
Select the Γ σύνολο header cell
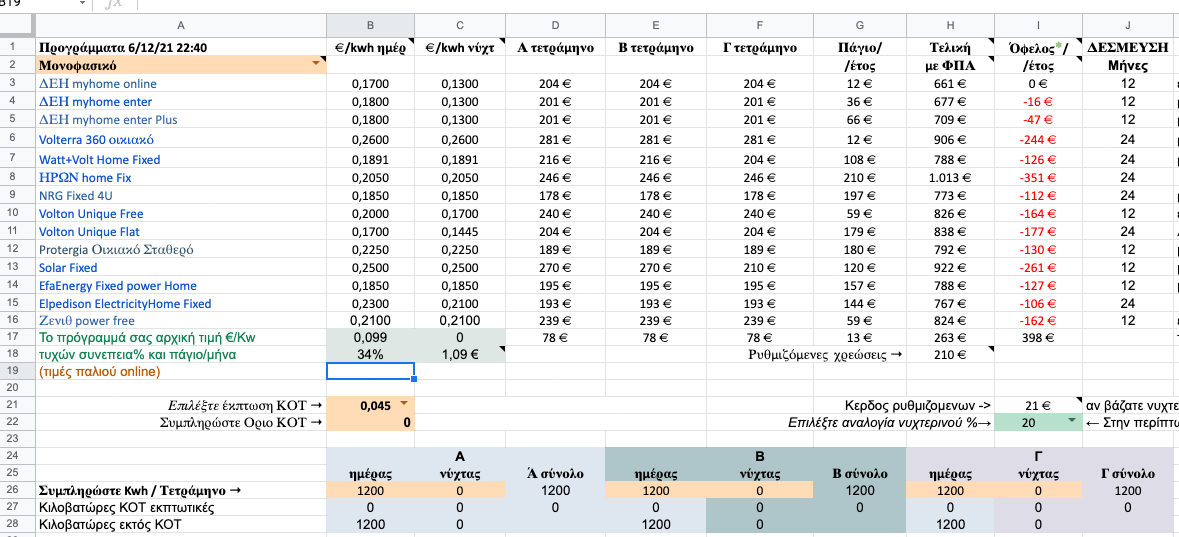point(1126,474)
